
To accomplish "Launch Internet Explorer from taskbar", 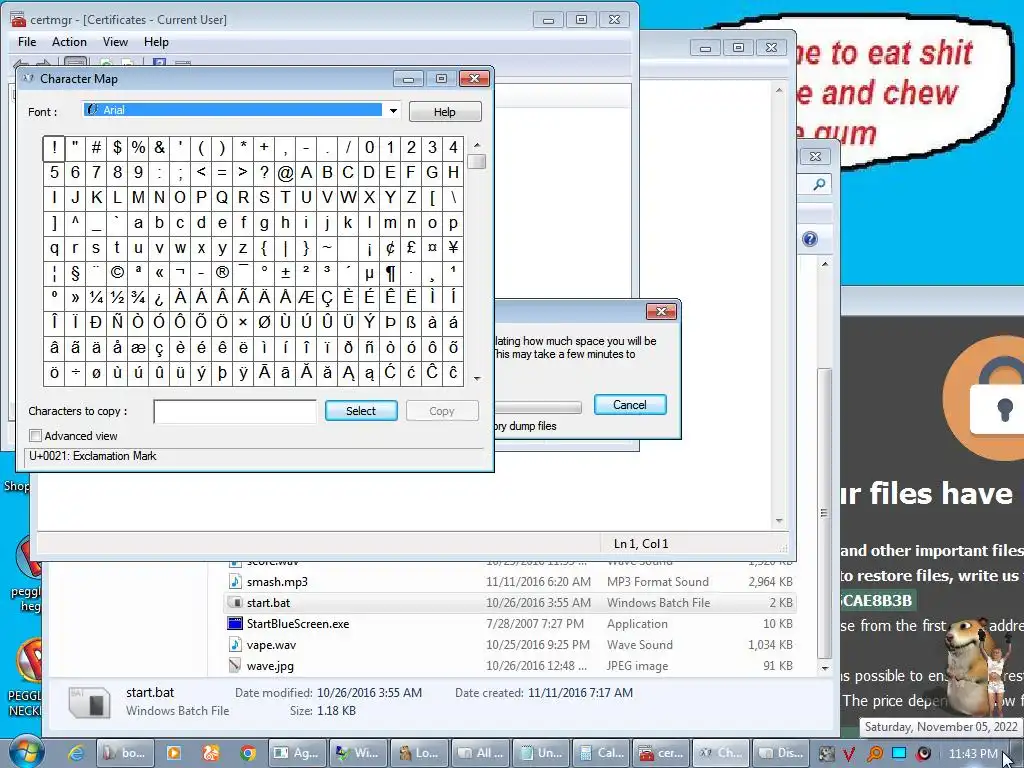I will (76, 753).
